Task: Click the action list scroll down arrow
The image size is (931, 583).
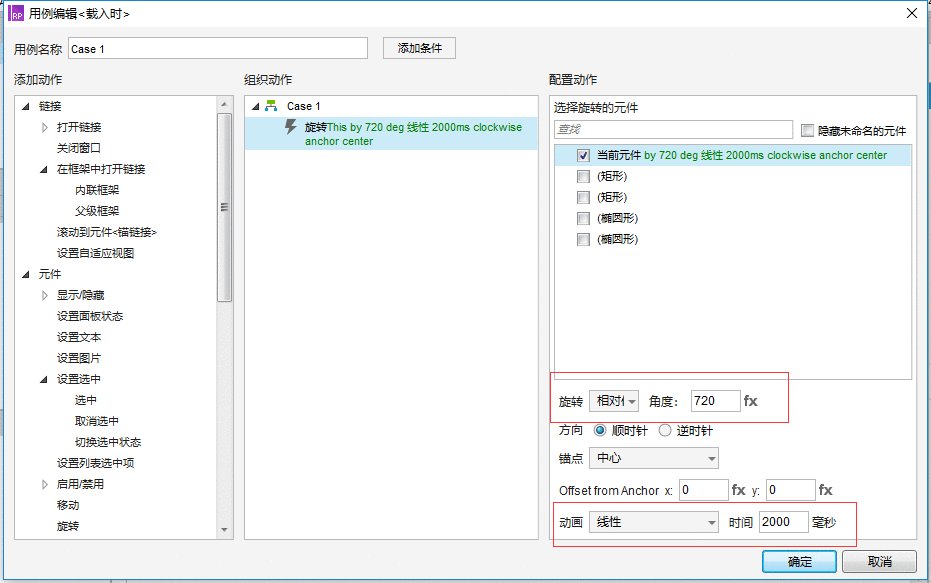Action: tap(224, 530)
